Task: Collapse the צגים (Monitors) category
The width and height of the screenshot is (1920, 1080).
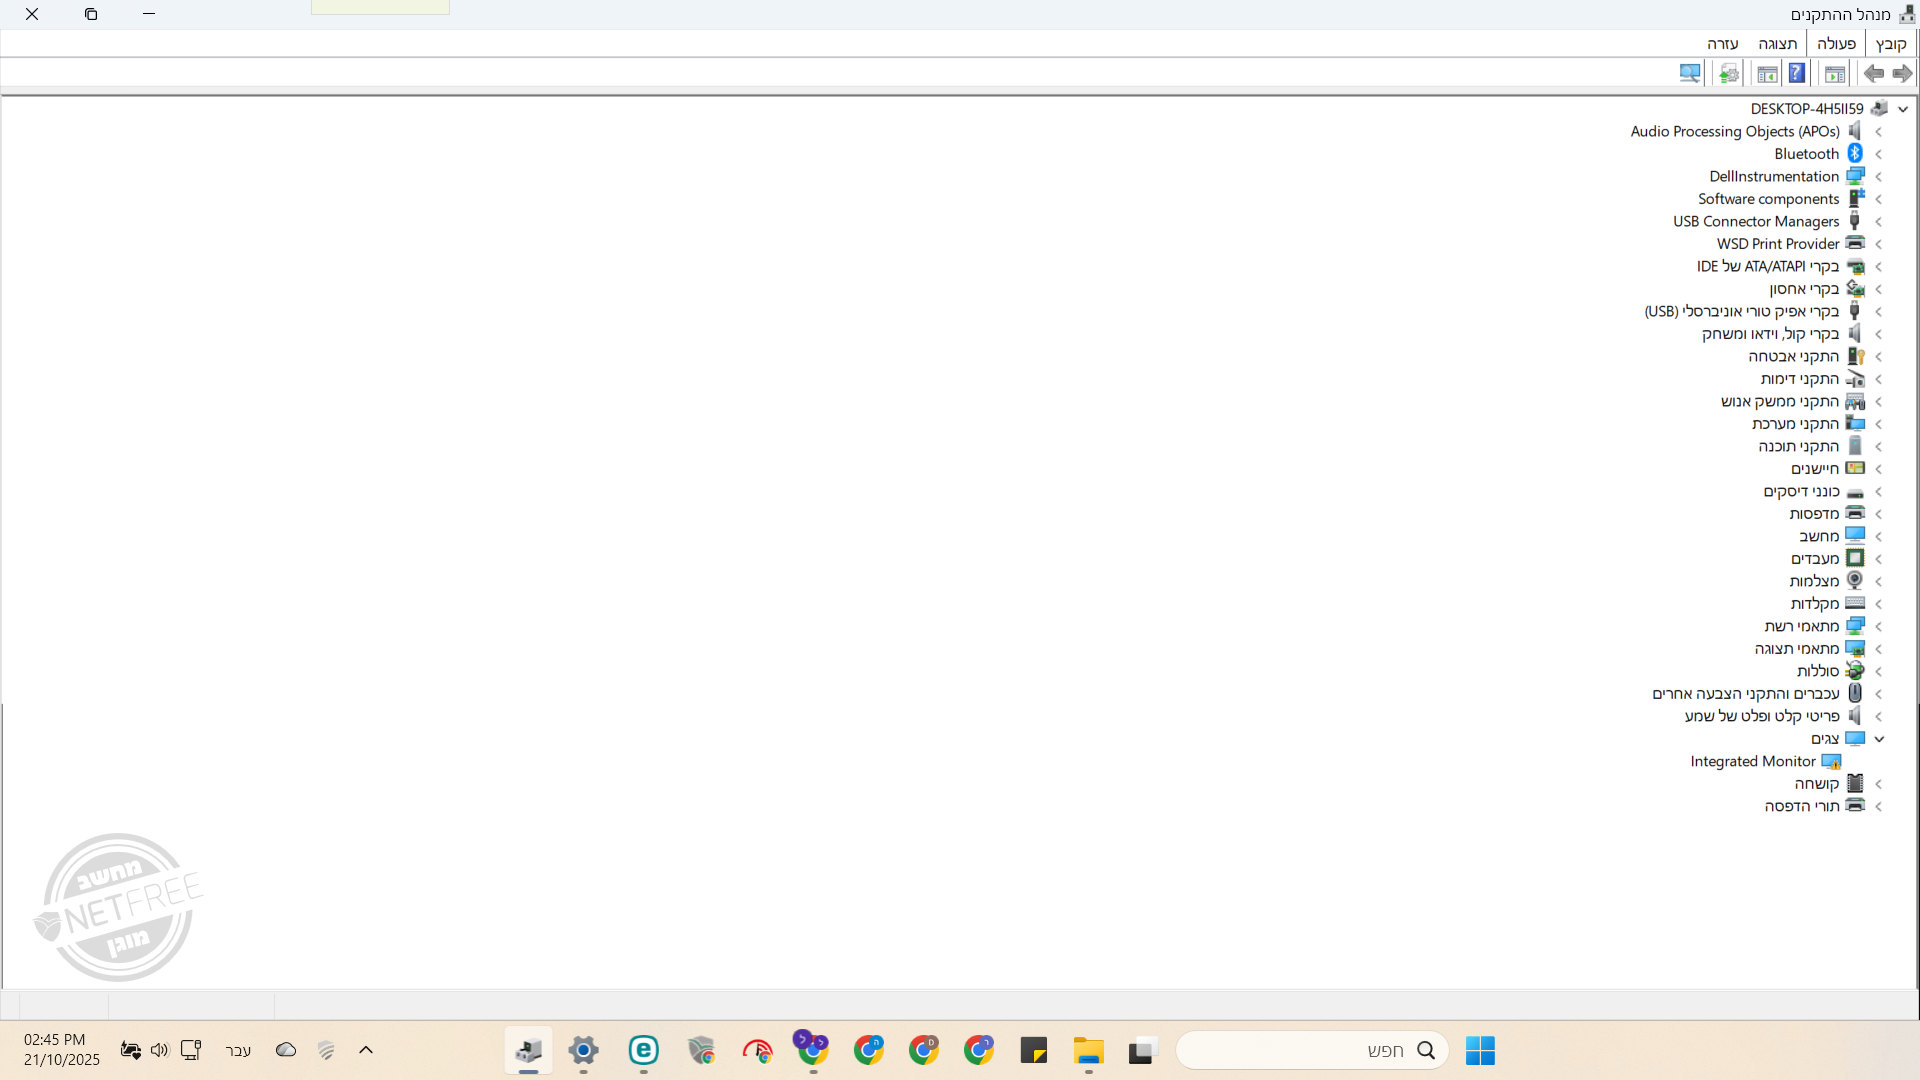Action: tap(1879, 739)
